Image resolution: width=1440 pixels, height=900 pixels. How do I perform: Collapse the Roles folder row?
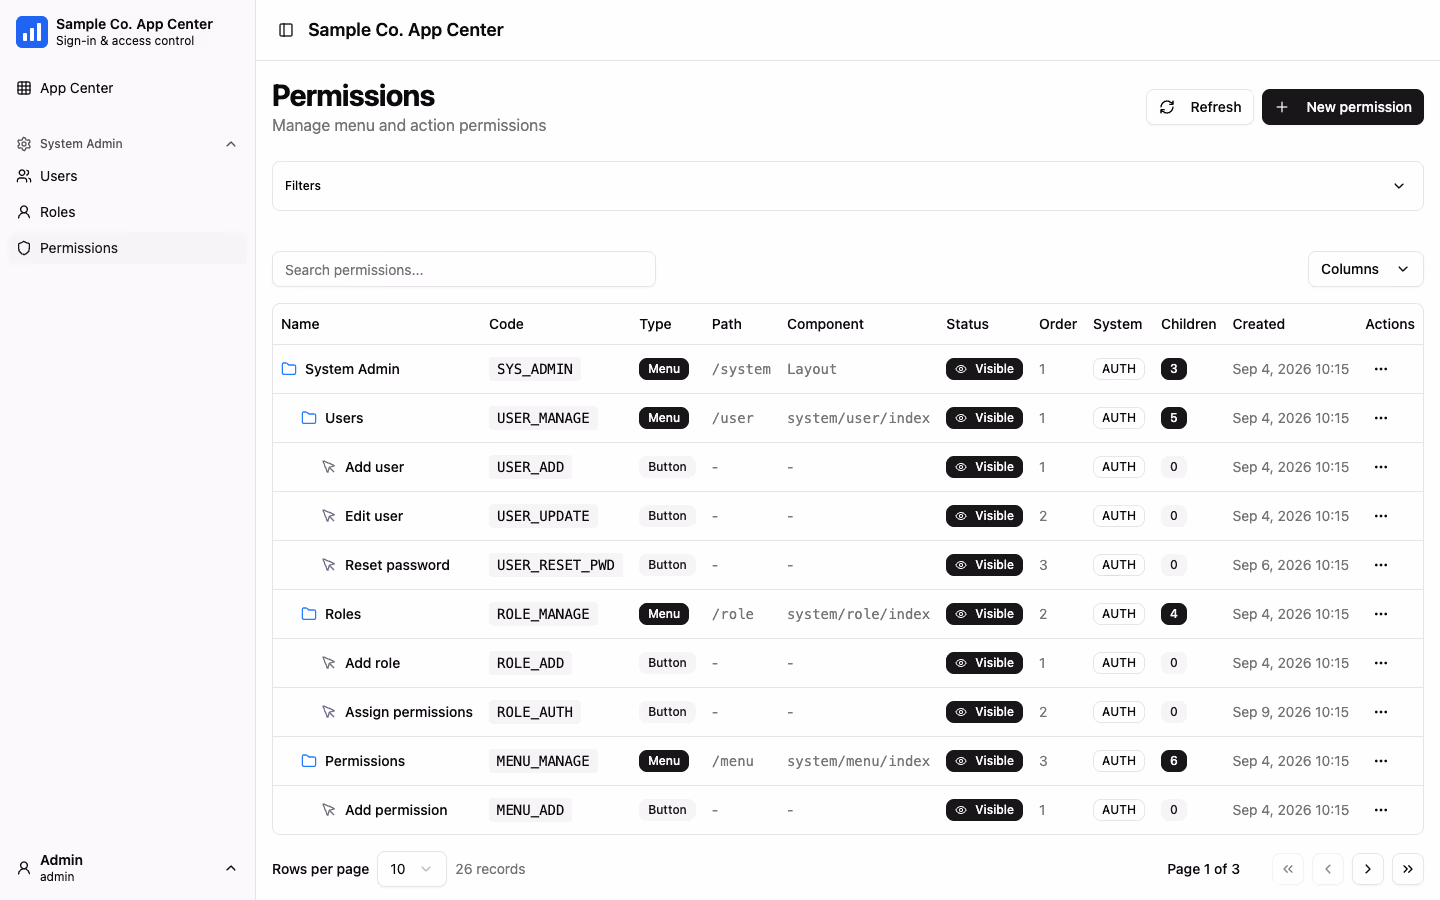click(309, 614)
